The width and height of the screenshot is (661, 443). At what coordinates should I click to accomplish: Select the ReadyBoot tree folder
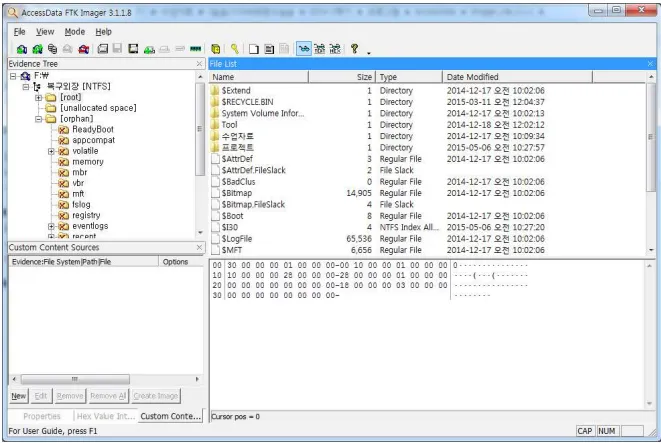tap(93, 130)
